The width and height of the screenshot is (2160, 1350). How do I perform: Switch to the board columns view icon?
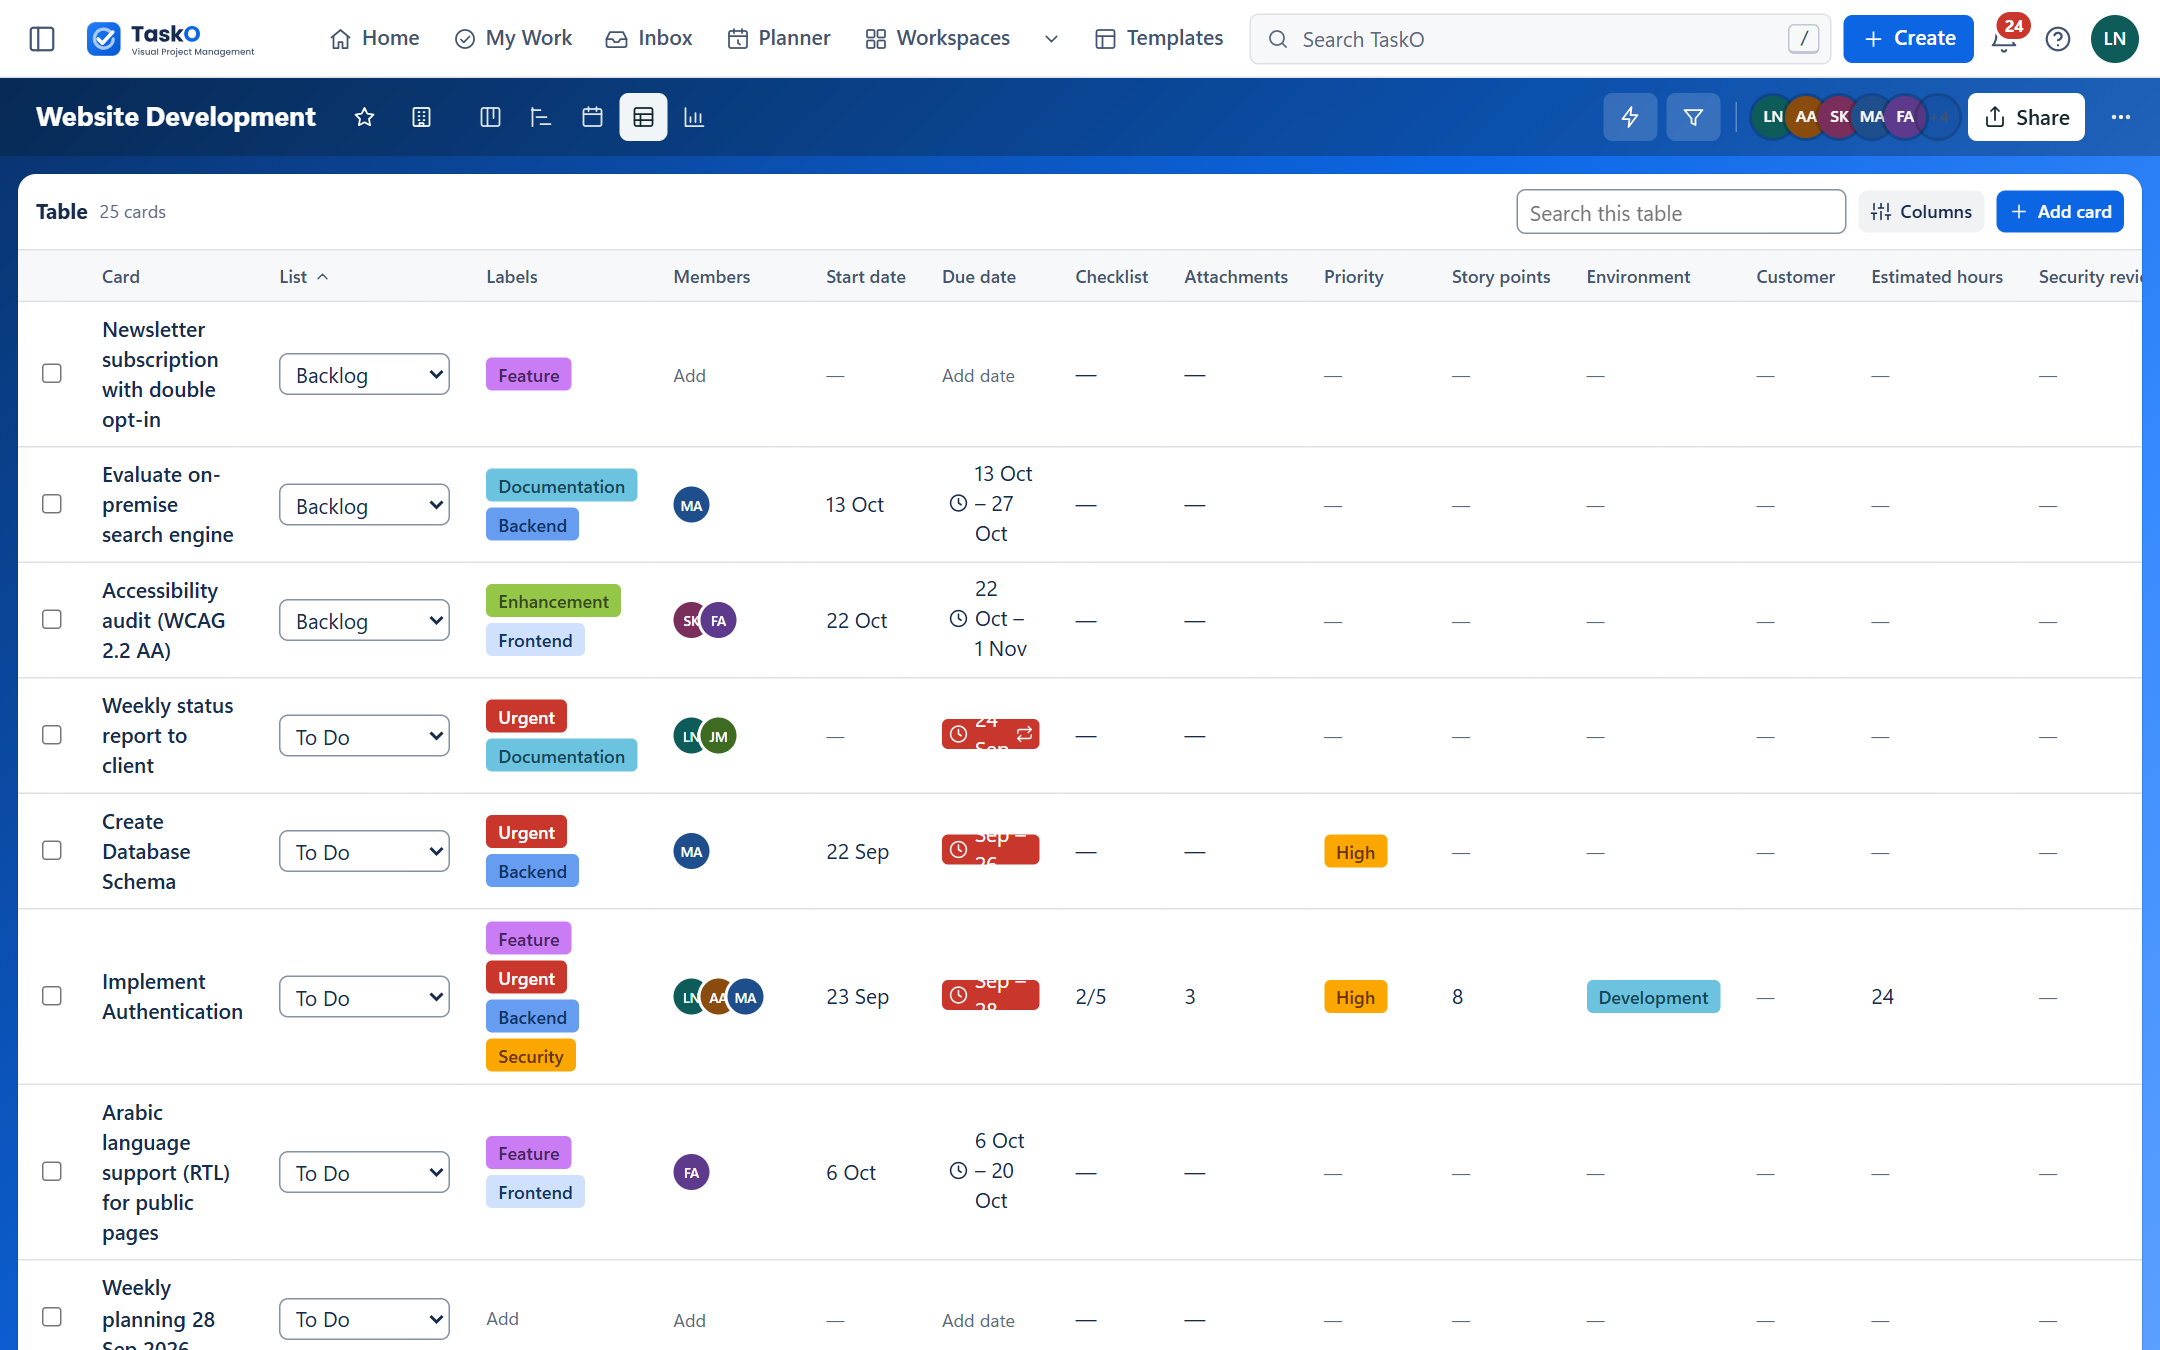490,117
